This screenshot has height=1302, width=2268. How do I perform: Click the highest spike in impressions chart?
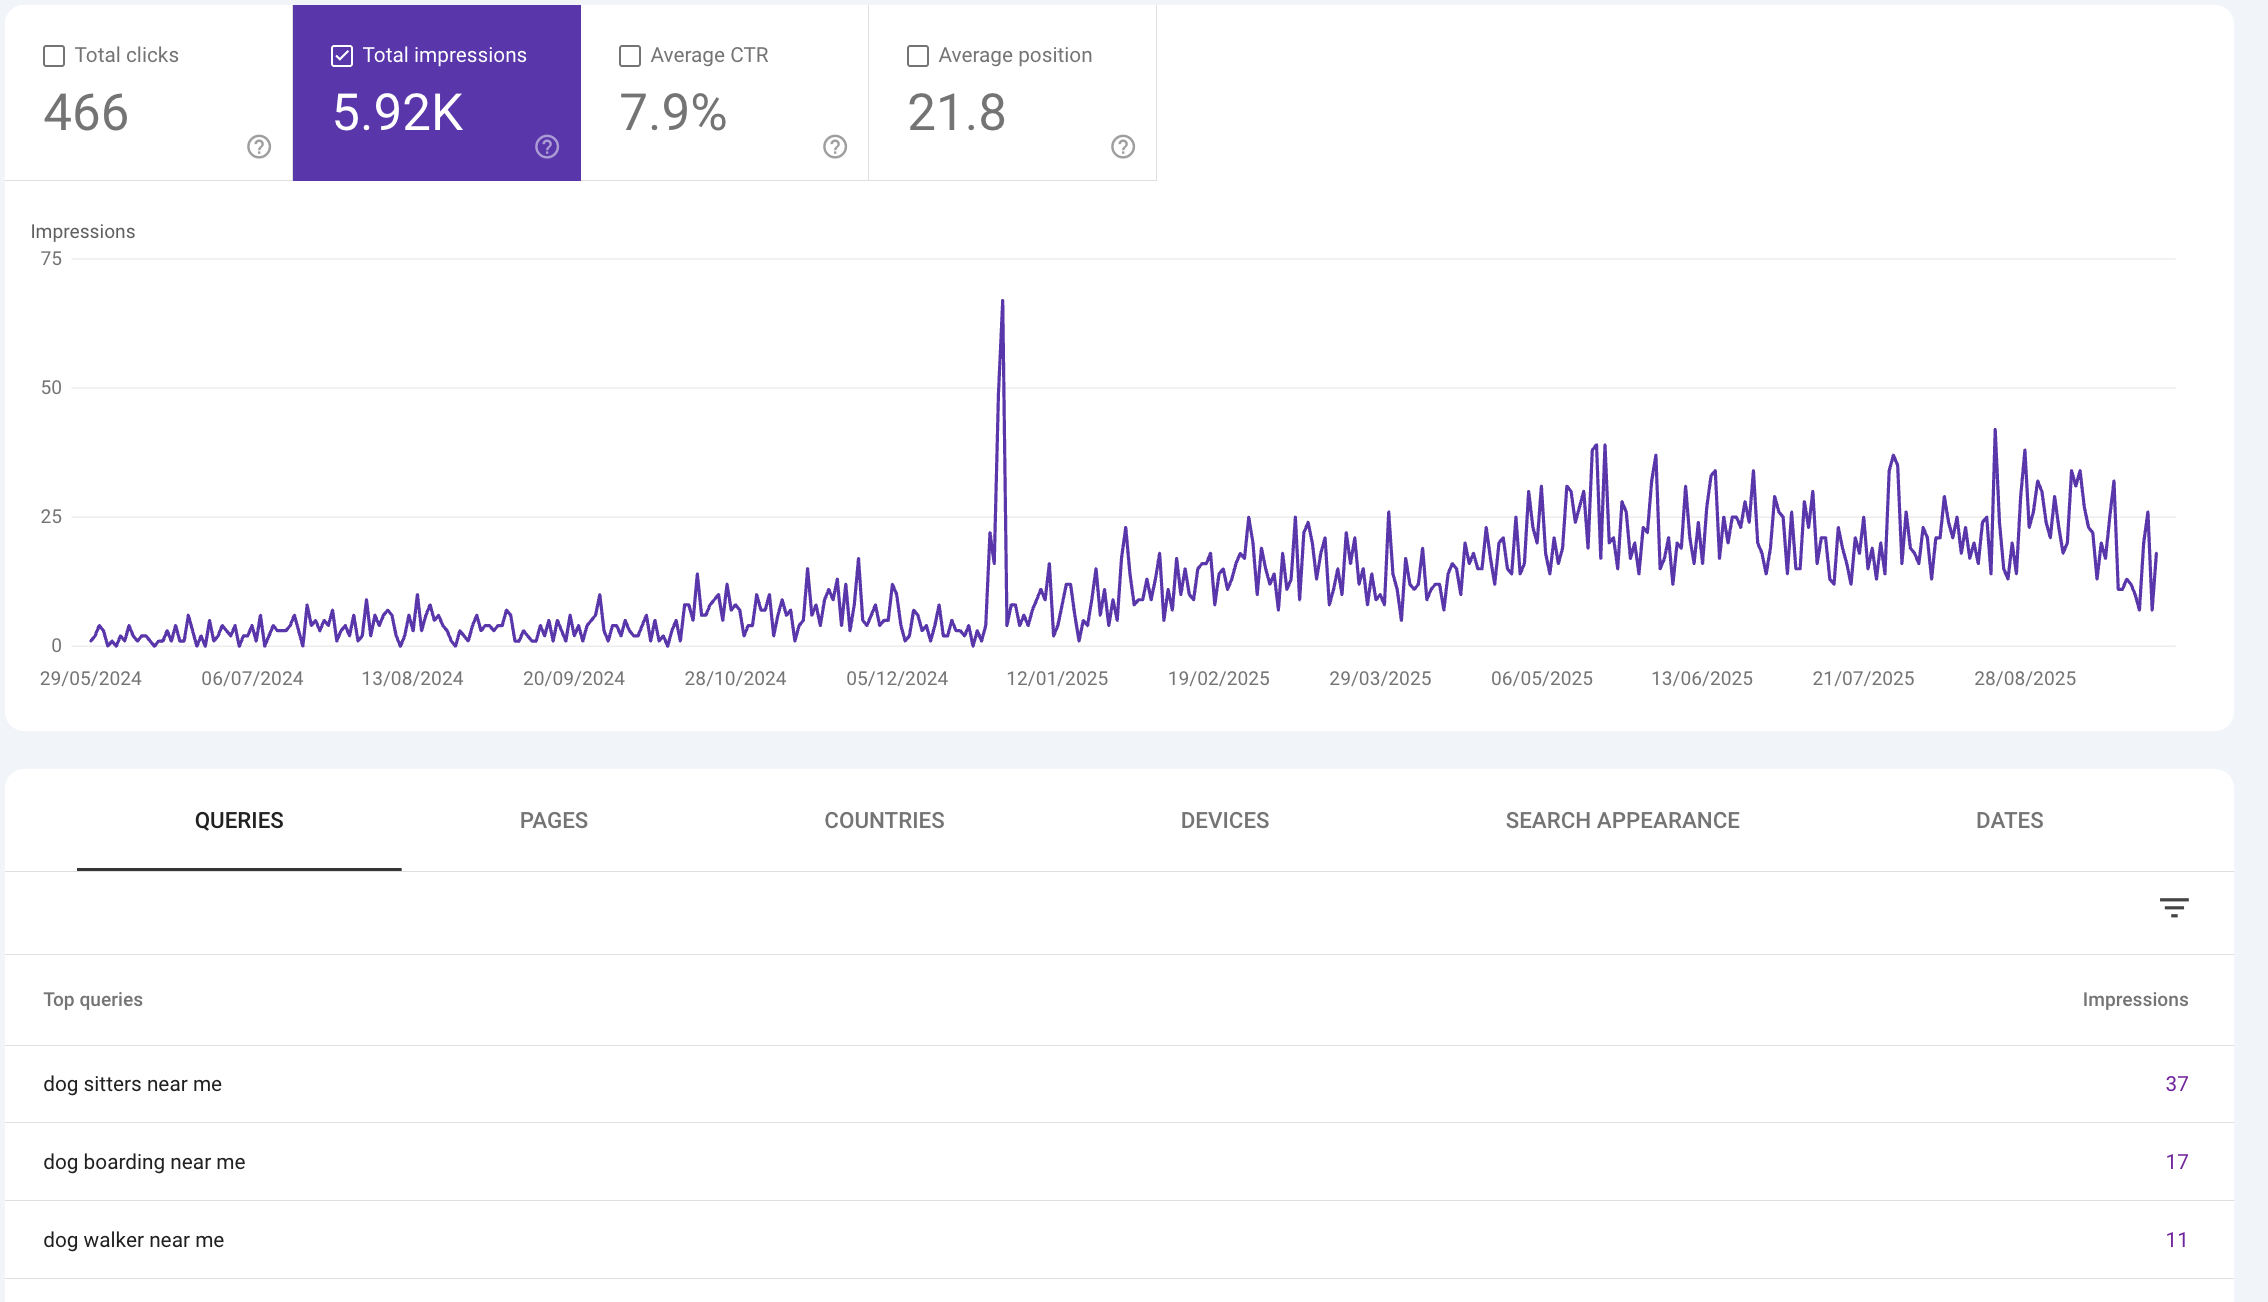click(1002, 302)
